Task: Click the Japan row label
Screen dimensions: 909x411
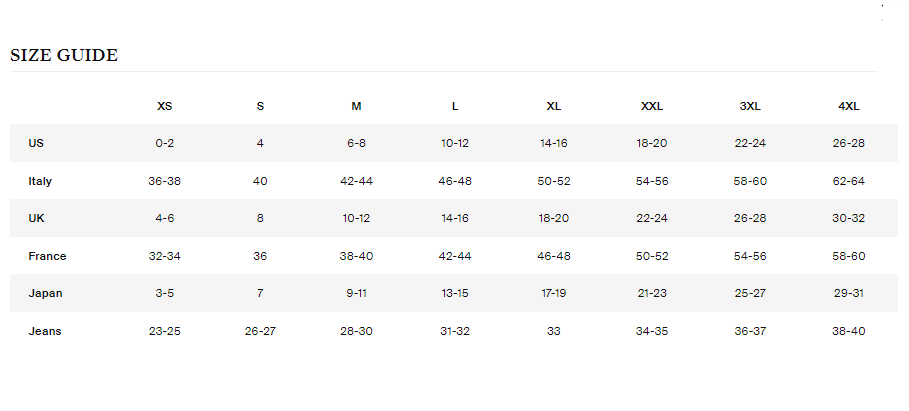Action: 45,293
